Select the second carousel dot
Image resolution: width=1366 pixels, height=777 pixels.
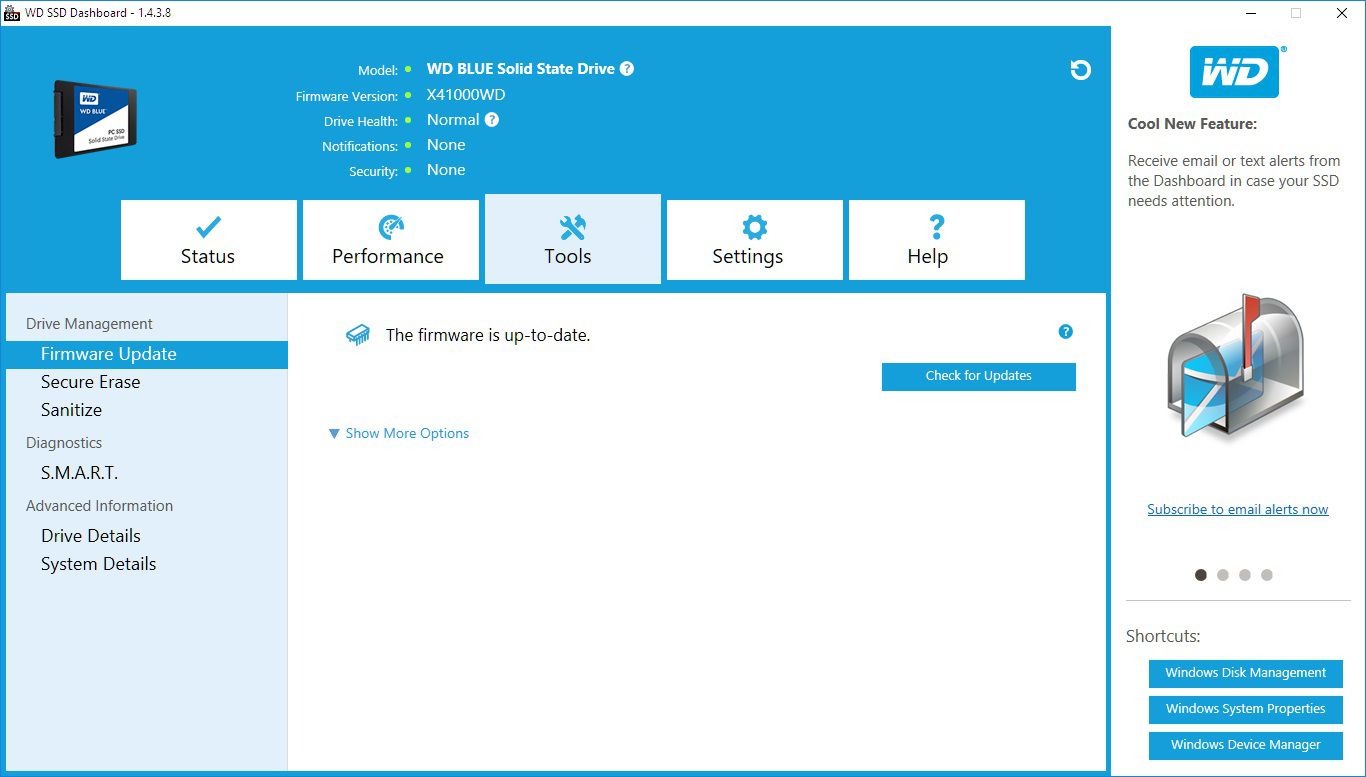coord(1223,575)
